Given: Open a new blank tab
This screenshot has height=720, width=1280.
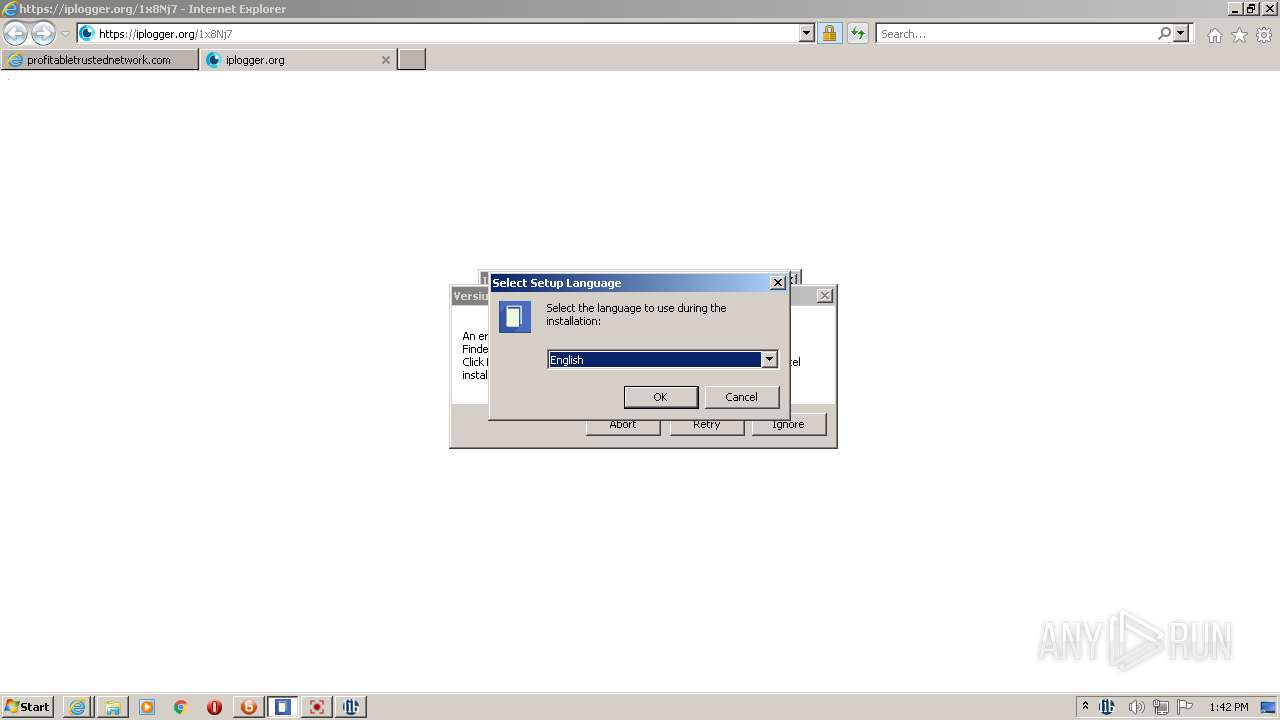Looking at the screenshot, I should [x=412, y=60].
